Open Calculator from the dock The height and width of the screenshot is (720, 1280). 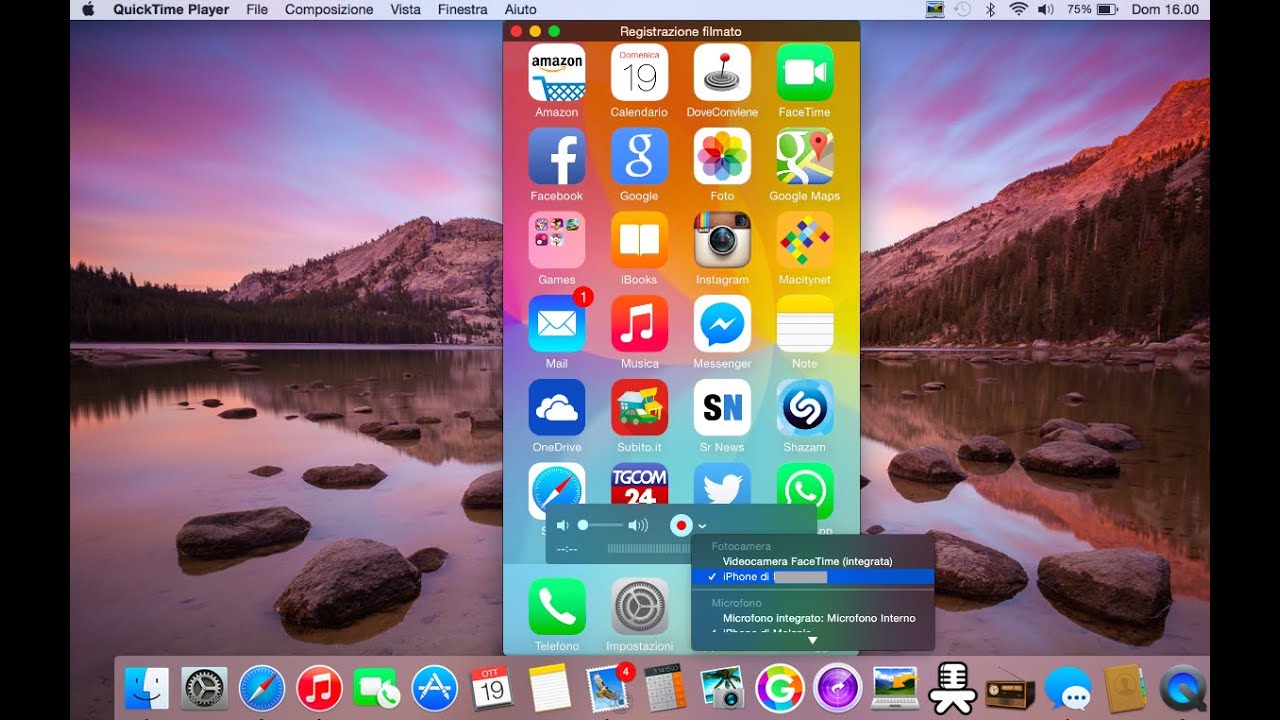664,688
